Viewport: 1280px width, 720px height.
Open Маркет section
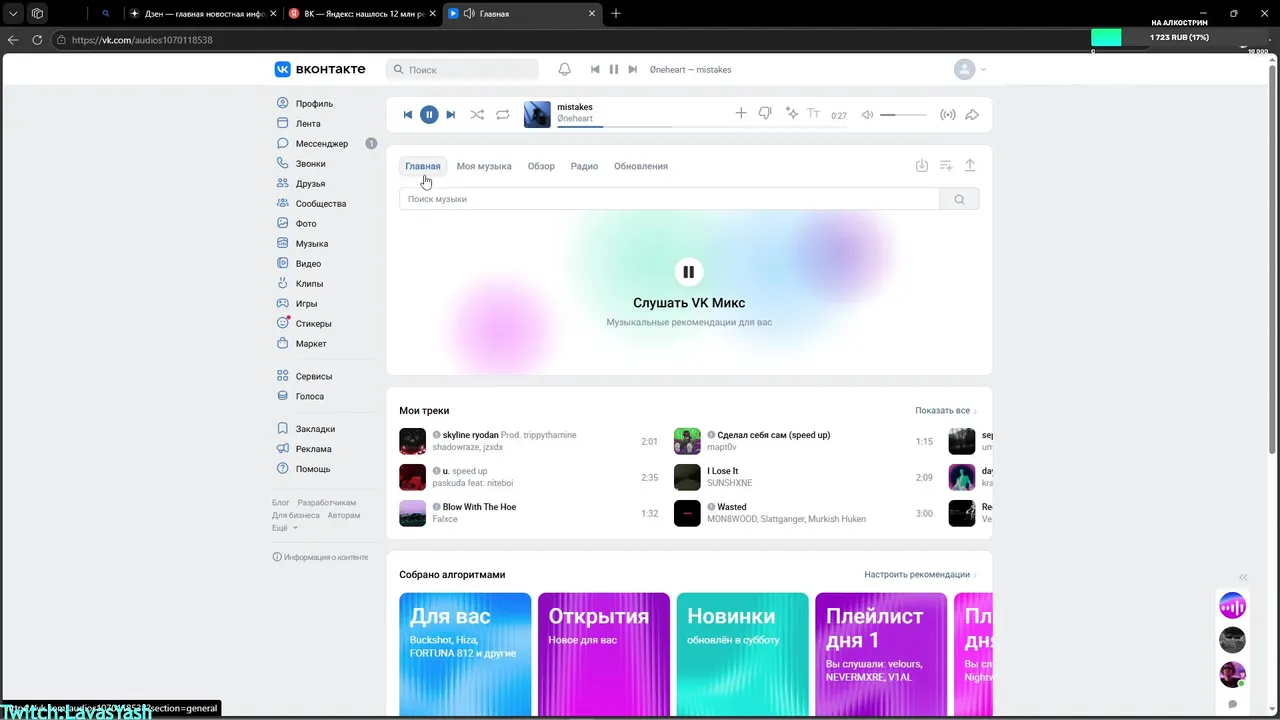point(311,344)
